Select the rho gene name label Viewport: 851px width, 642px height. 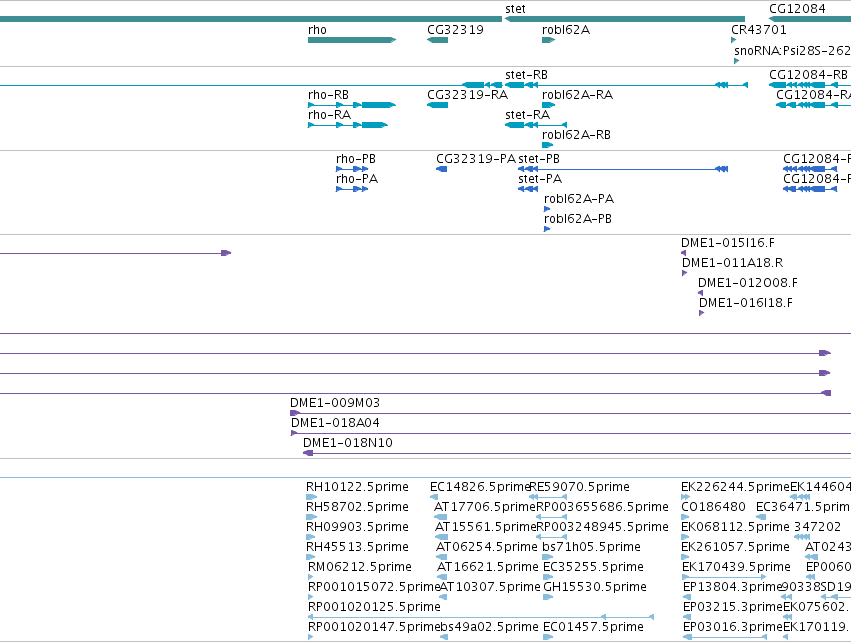point(317,30)
